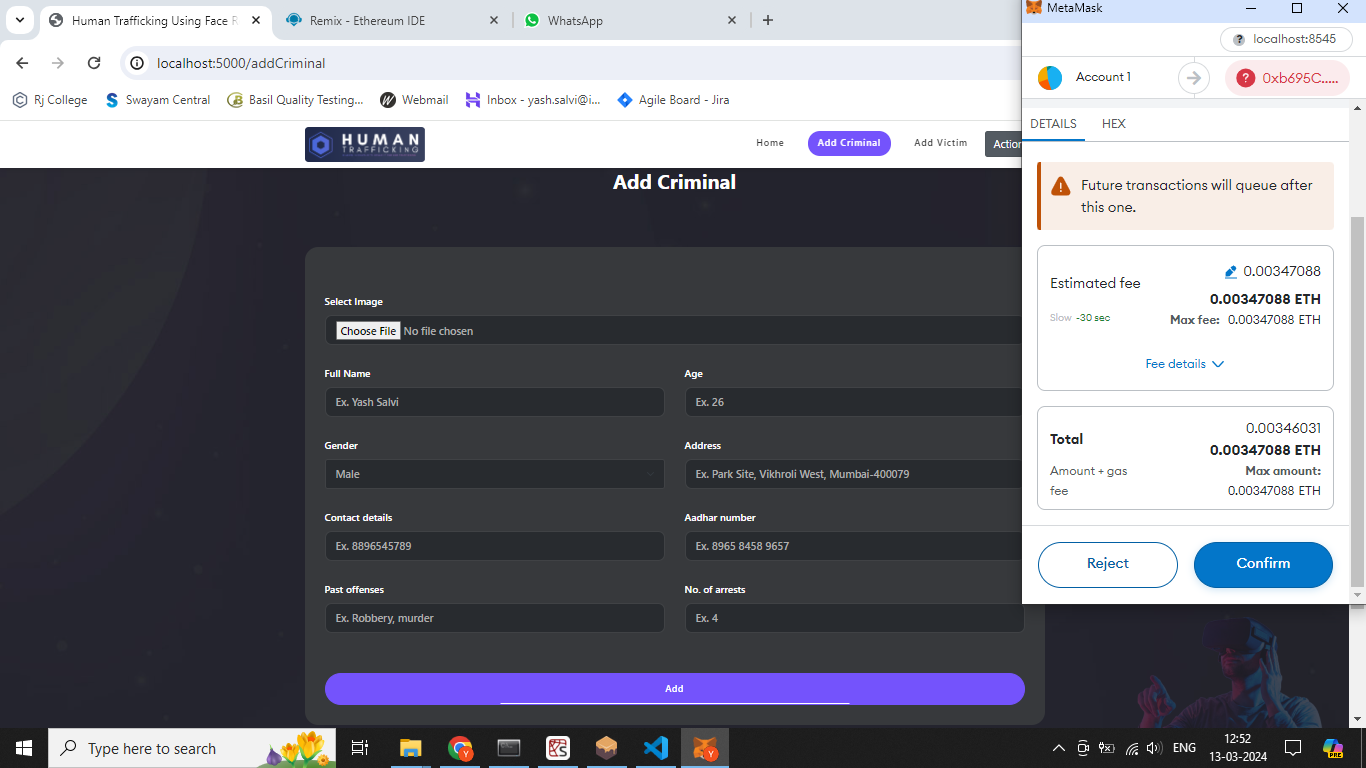1366x768 pixels.
Task: Reject the MetaMask transaction
Action: [1107, 564]
